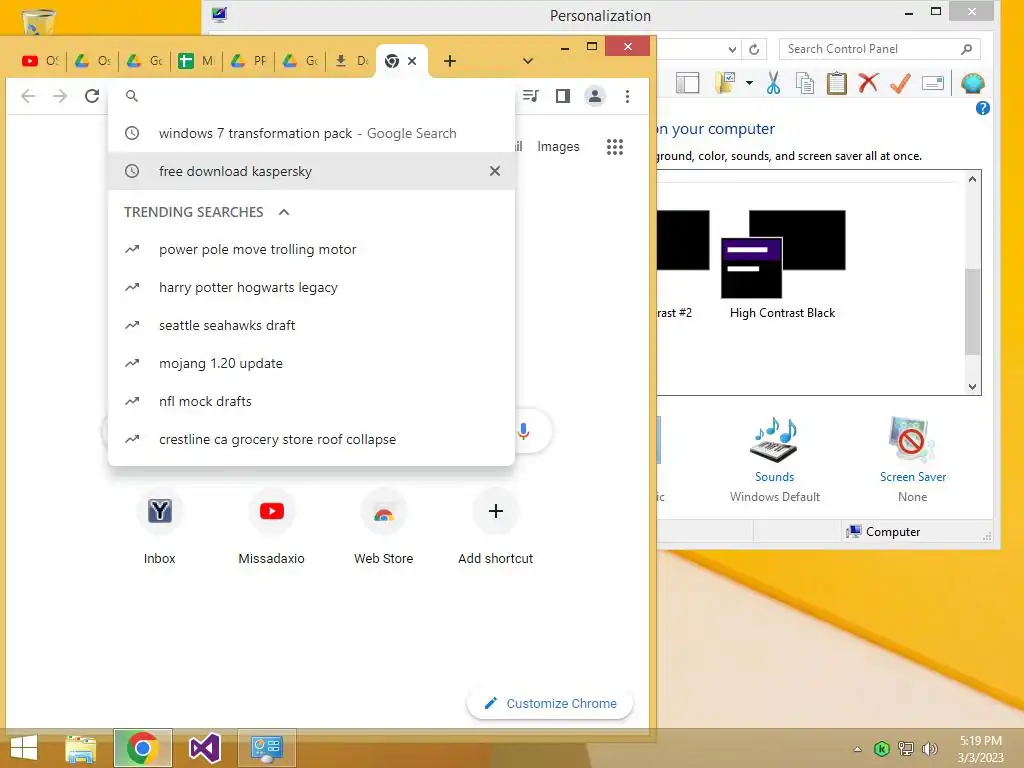
Task: Click Kaspersky tray icon
Action: 881,749
